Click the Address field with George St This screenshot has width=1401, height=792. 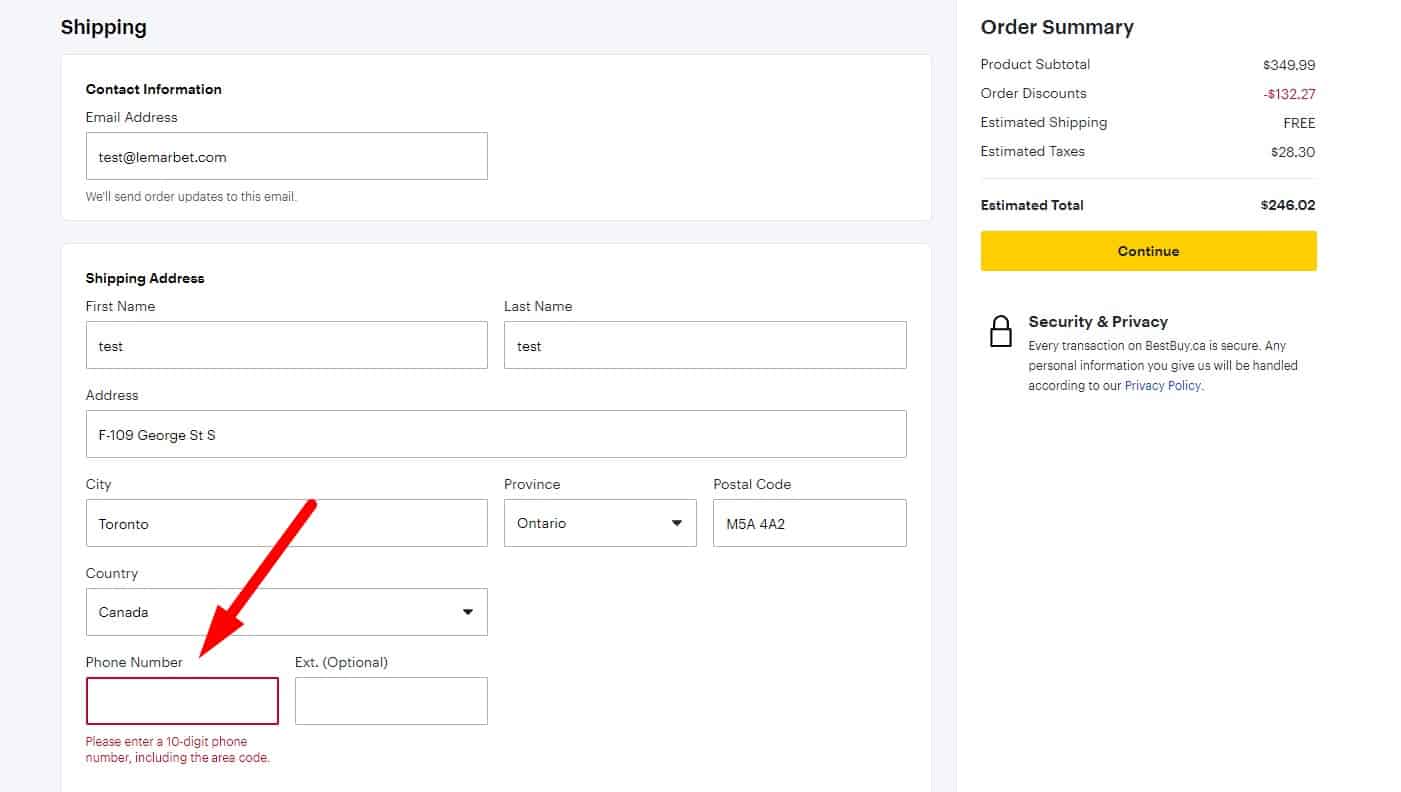pyautogui.click(x=495, y=435)
